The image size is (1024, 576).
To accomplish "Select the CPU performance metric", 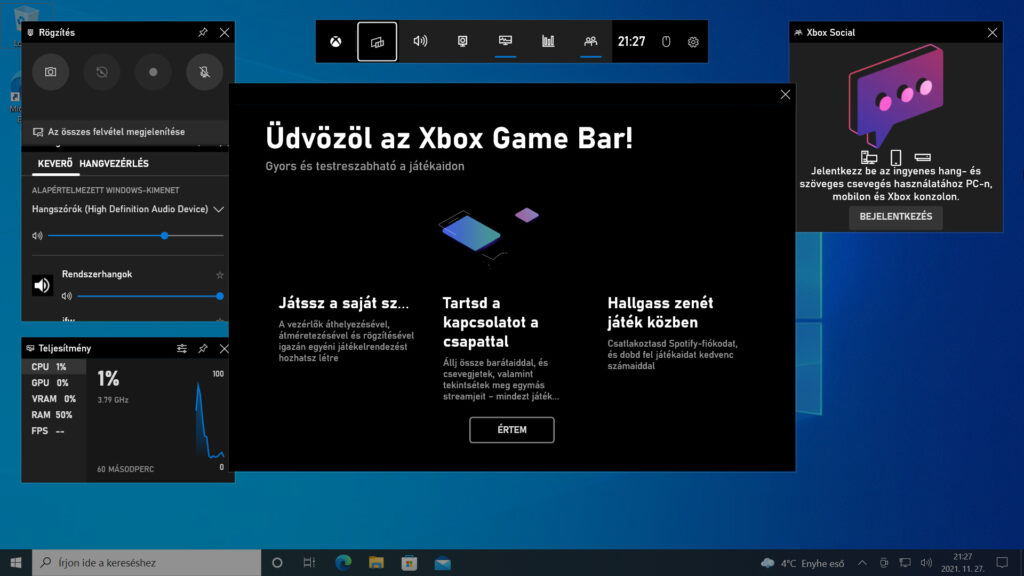I will click(x=54, y=366).
